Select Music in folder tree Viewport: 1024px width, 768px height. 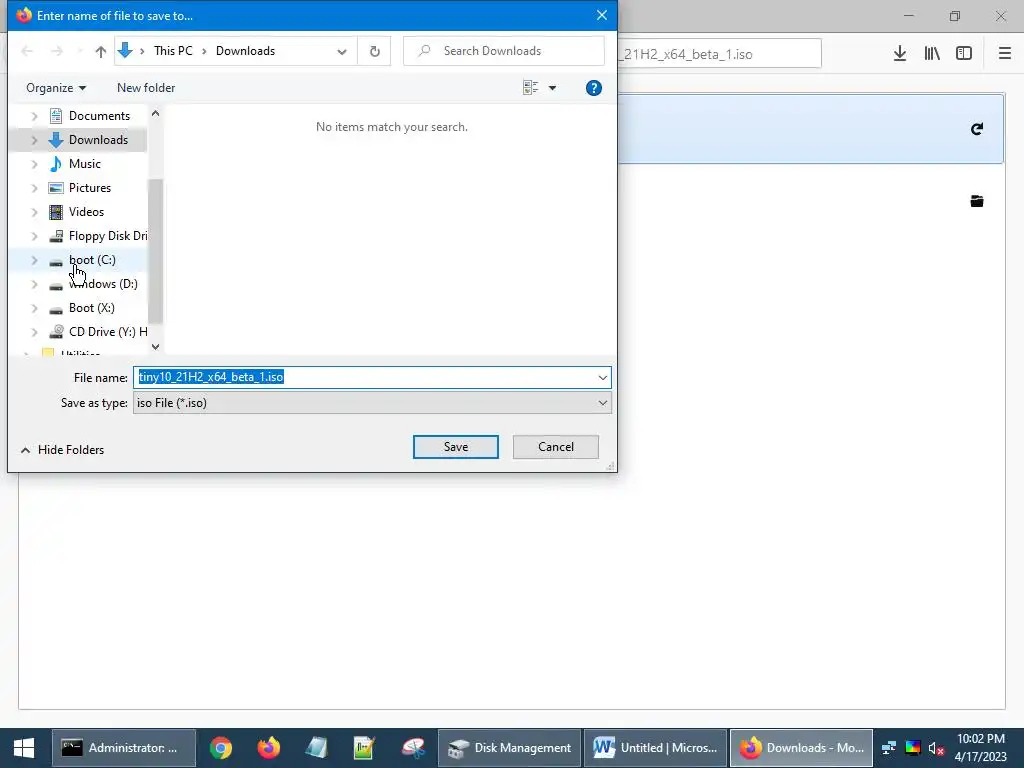pyautogui.click(x=85, y=164)
